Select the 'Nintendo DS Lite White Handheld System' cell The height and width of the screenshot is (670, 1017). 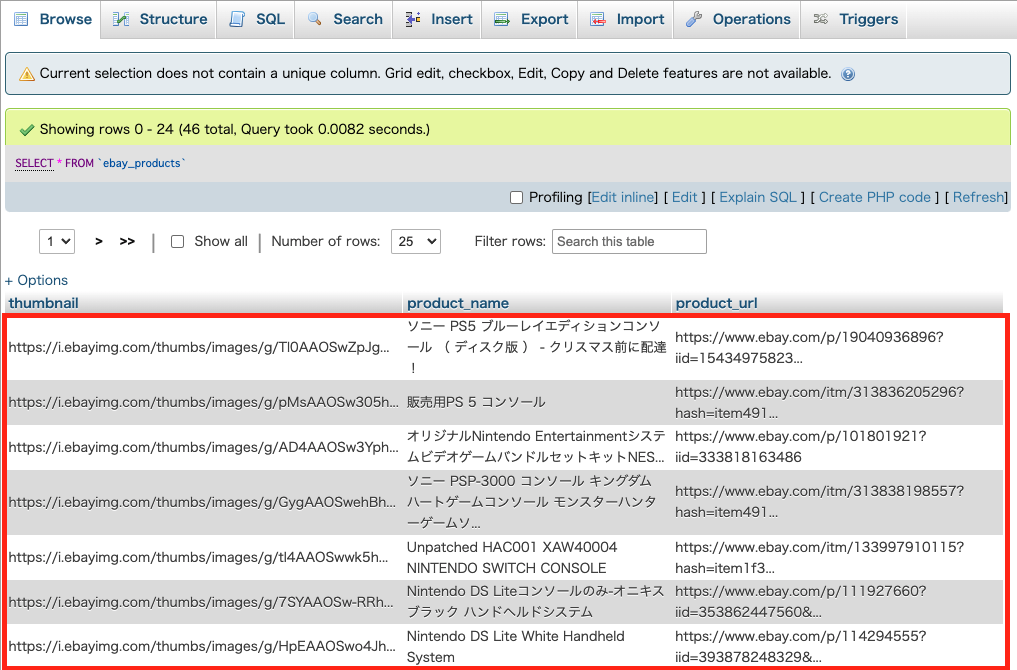[537, 647]
